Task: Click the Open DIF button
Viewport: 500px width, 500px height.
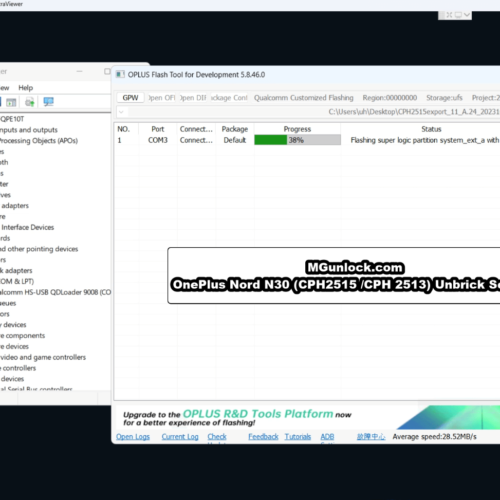Action: point(193,98)
